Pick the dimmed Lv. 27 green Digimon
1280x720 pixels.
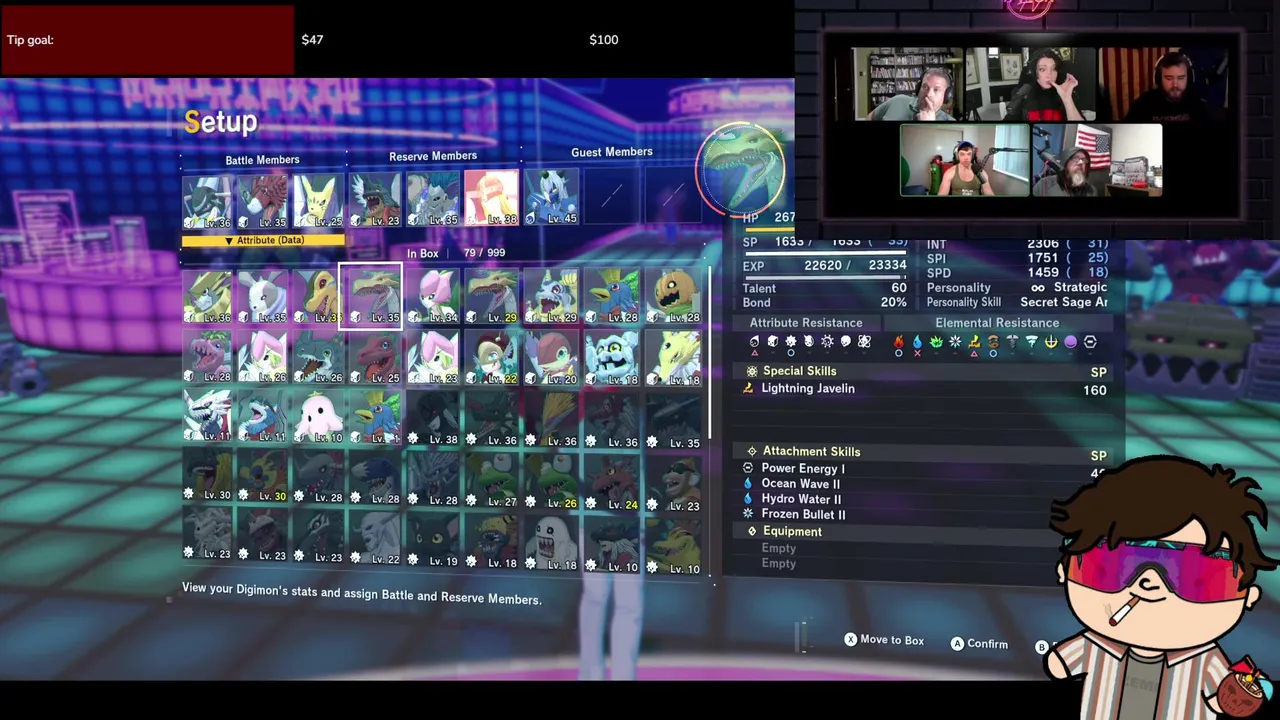pyautogui.click(x=493, y=481)
